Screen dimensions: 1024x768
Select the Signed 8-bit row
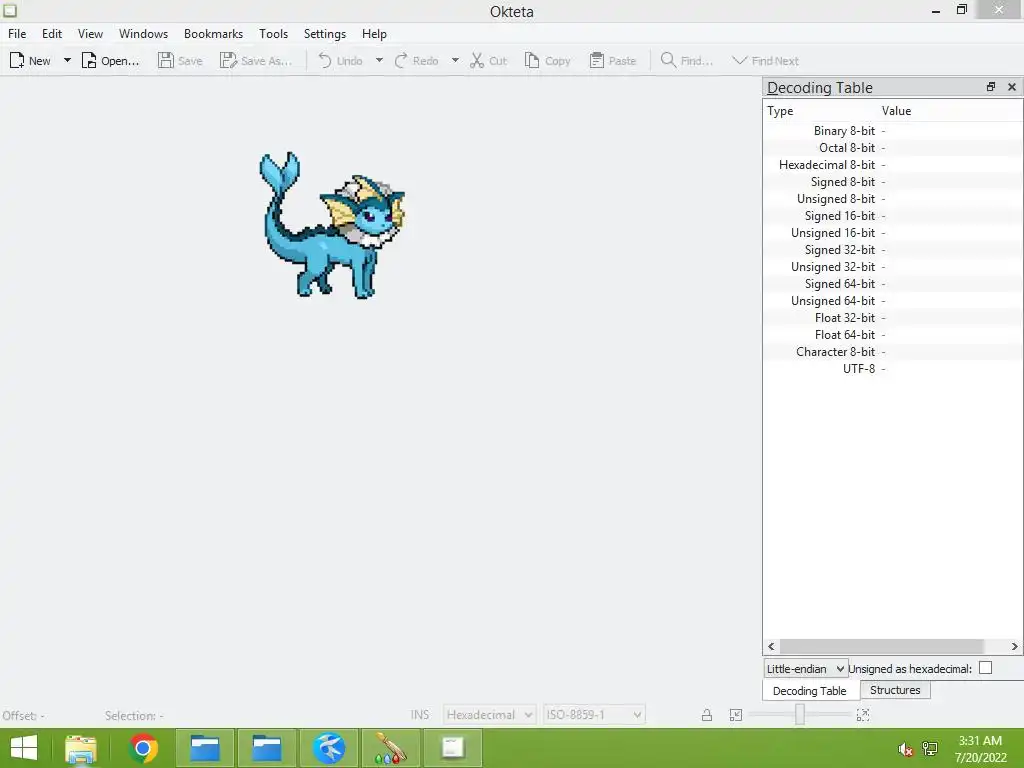pyautogui.click(x=893, y=182)
